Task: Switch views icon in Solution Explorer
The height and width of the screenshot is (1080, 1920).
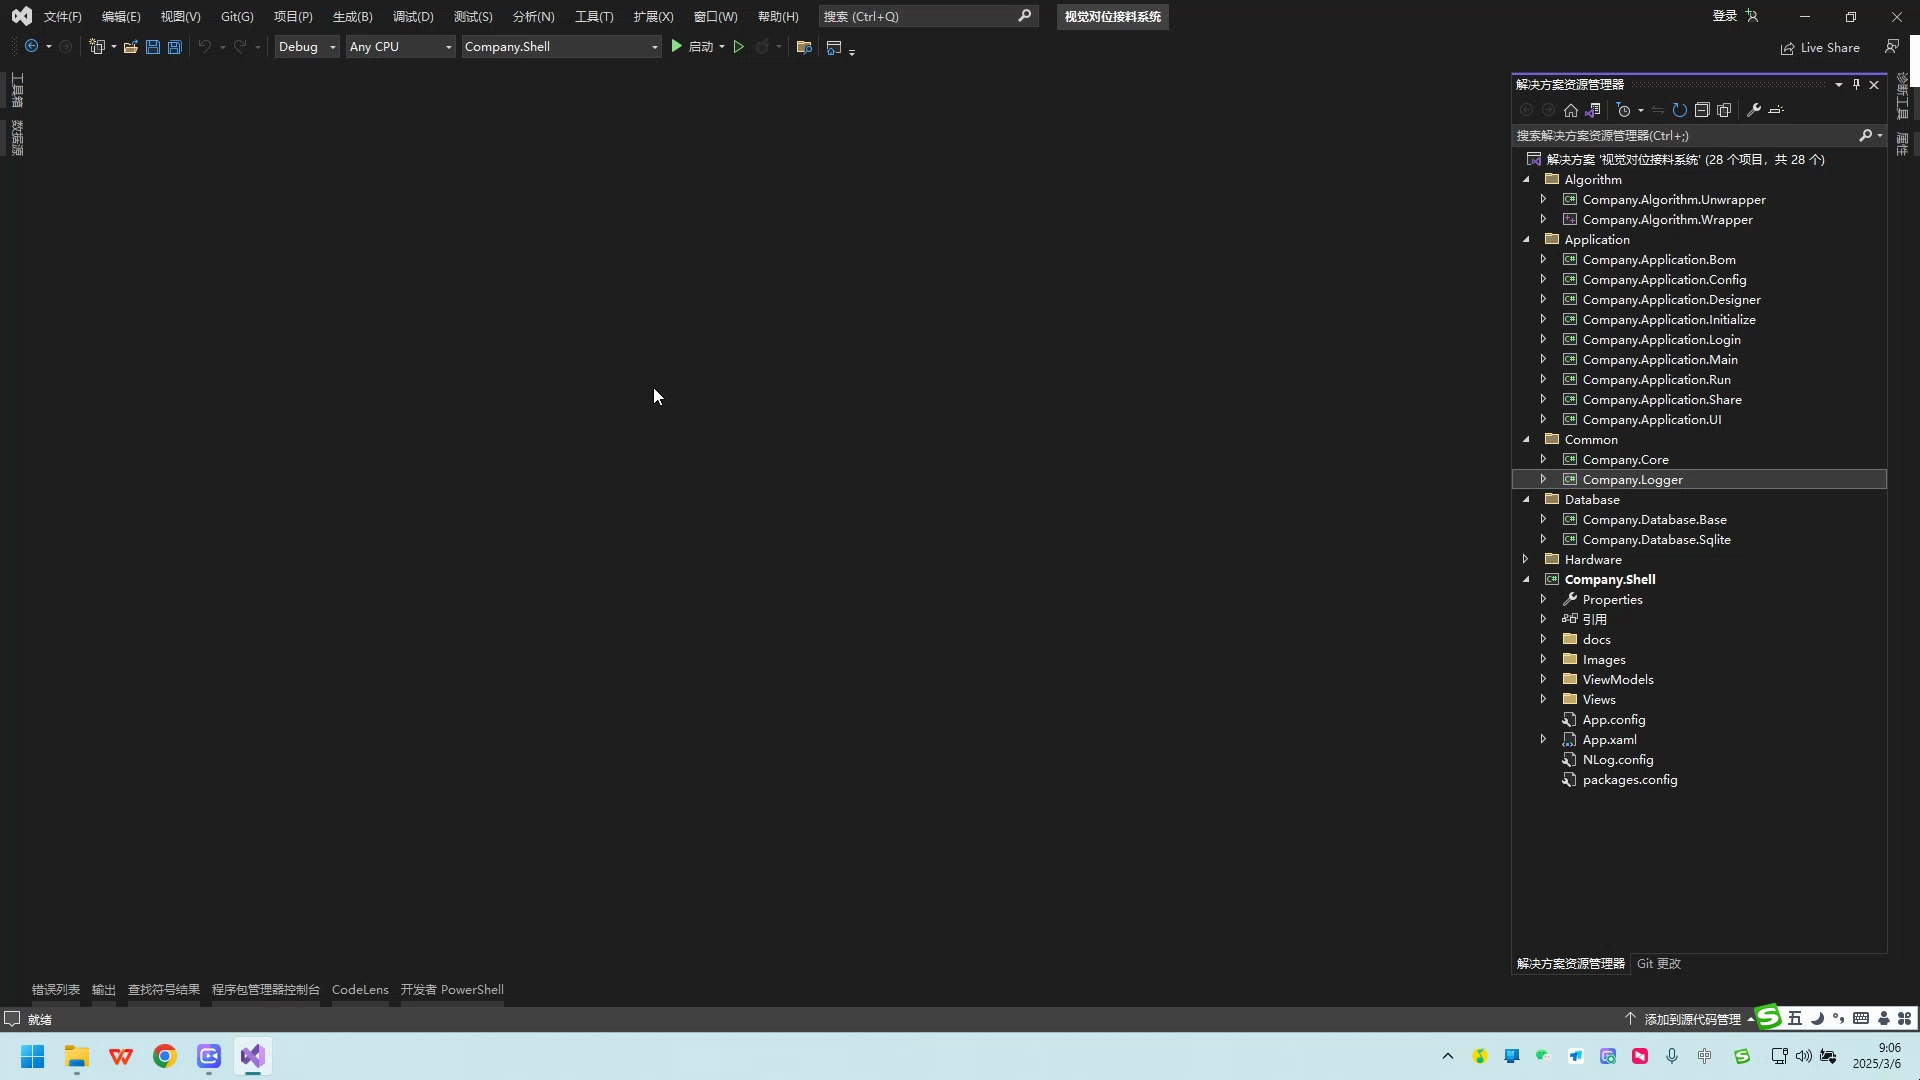Action: click(1593, 110)
